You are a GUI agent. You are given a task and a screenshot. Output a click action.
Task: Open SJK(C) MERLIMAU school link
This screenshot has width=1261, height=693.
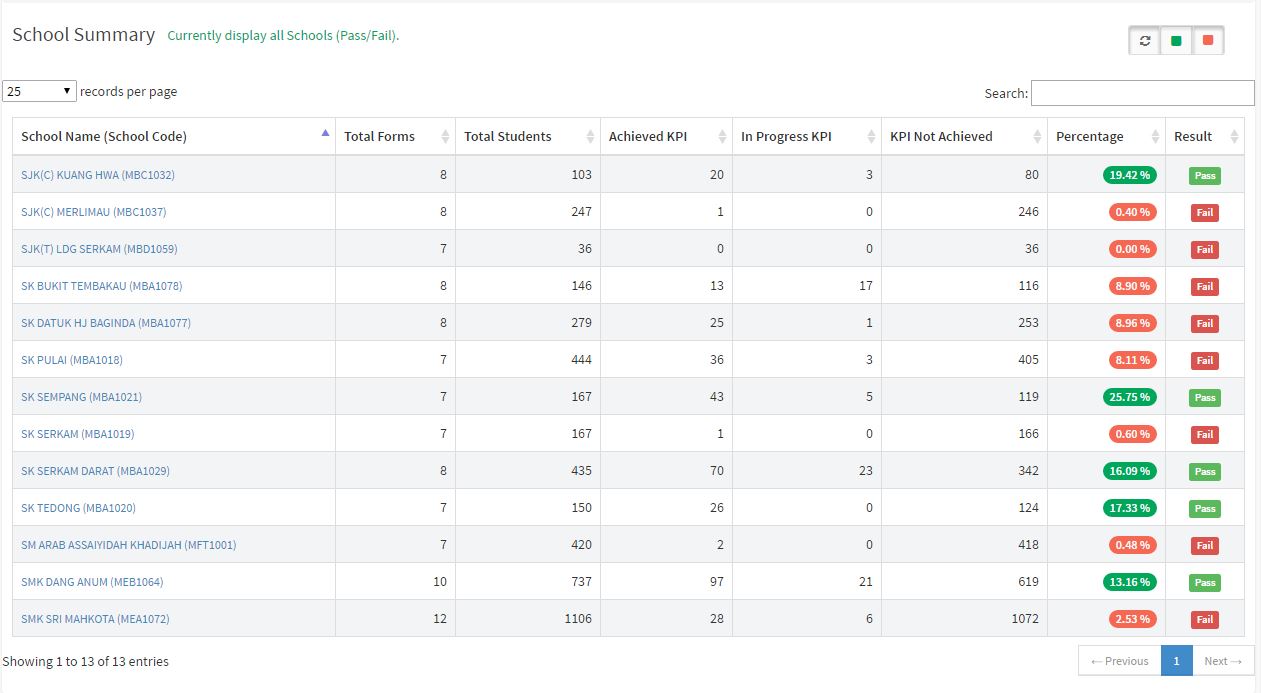coord(94,212)
